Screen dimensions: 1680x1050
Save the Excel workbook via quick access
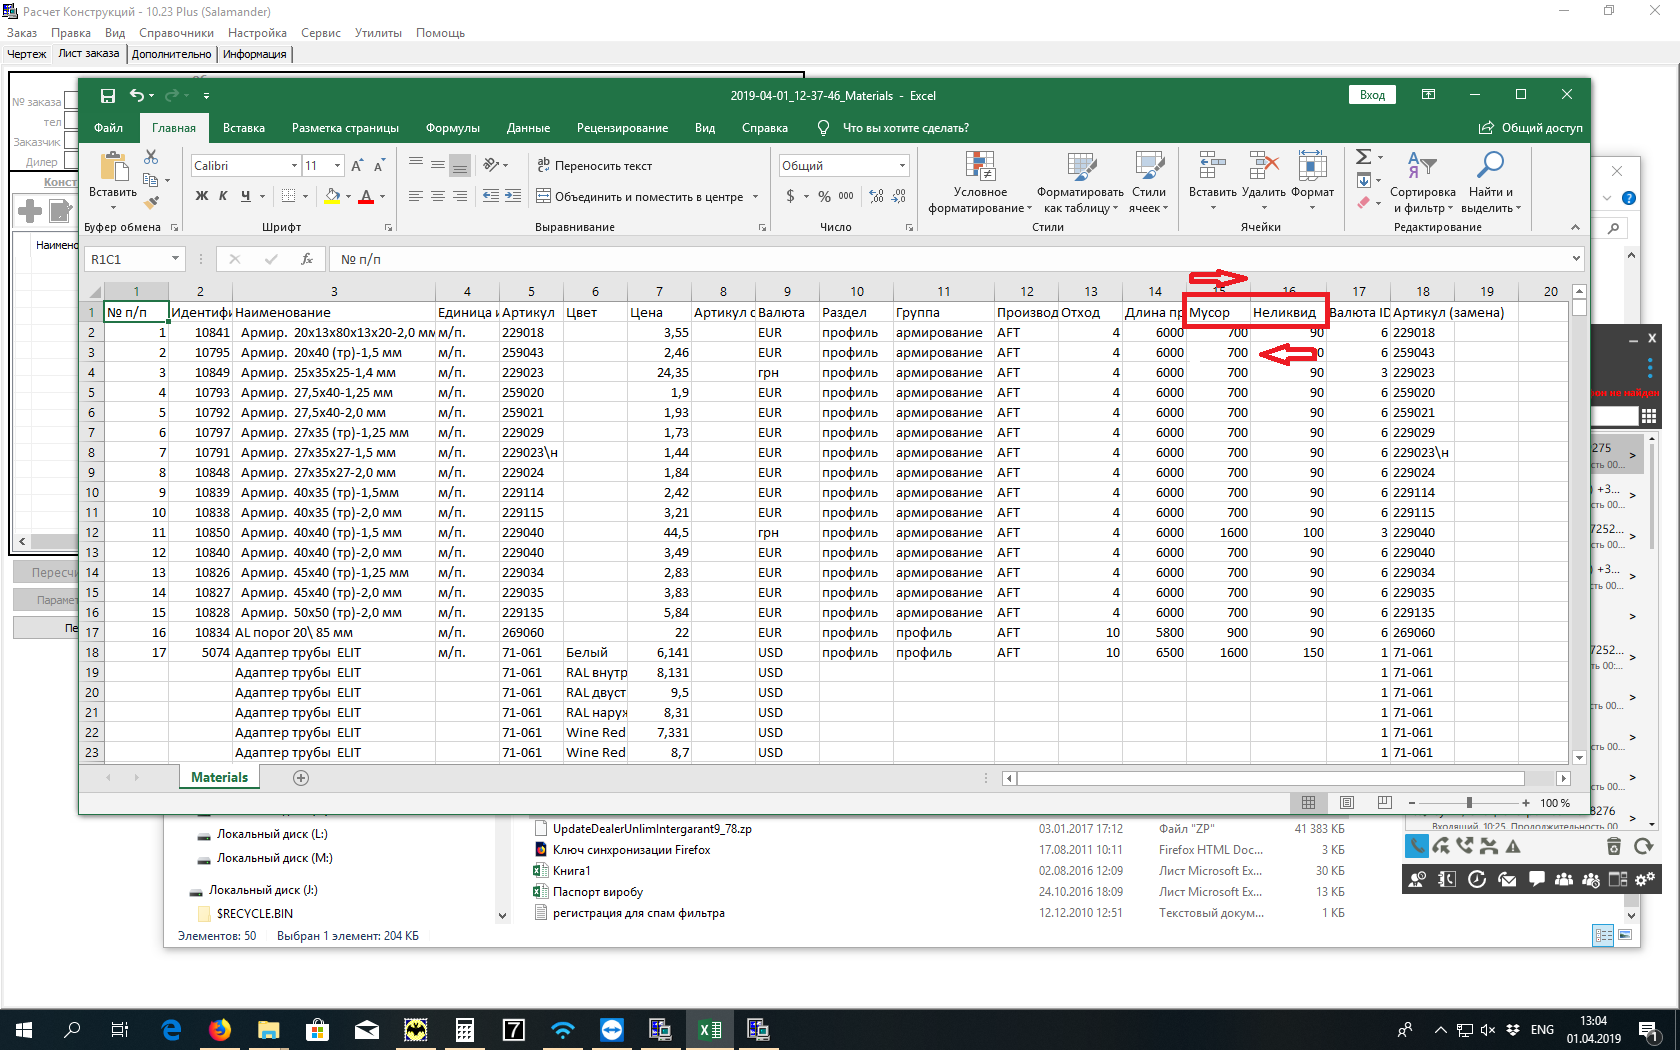pyautogui.click(x=107, y=96)
